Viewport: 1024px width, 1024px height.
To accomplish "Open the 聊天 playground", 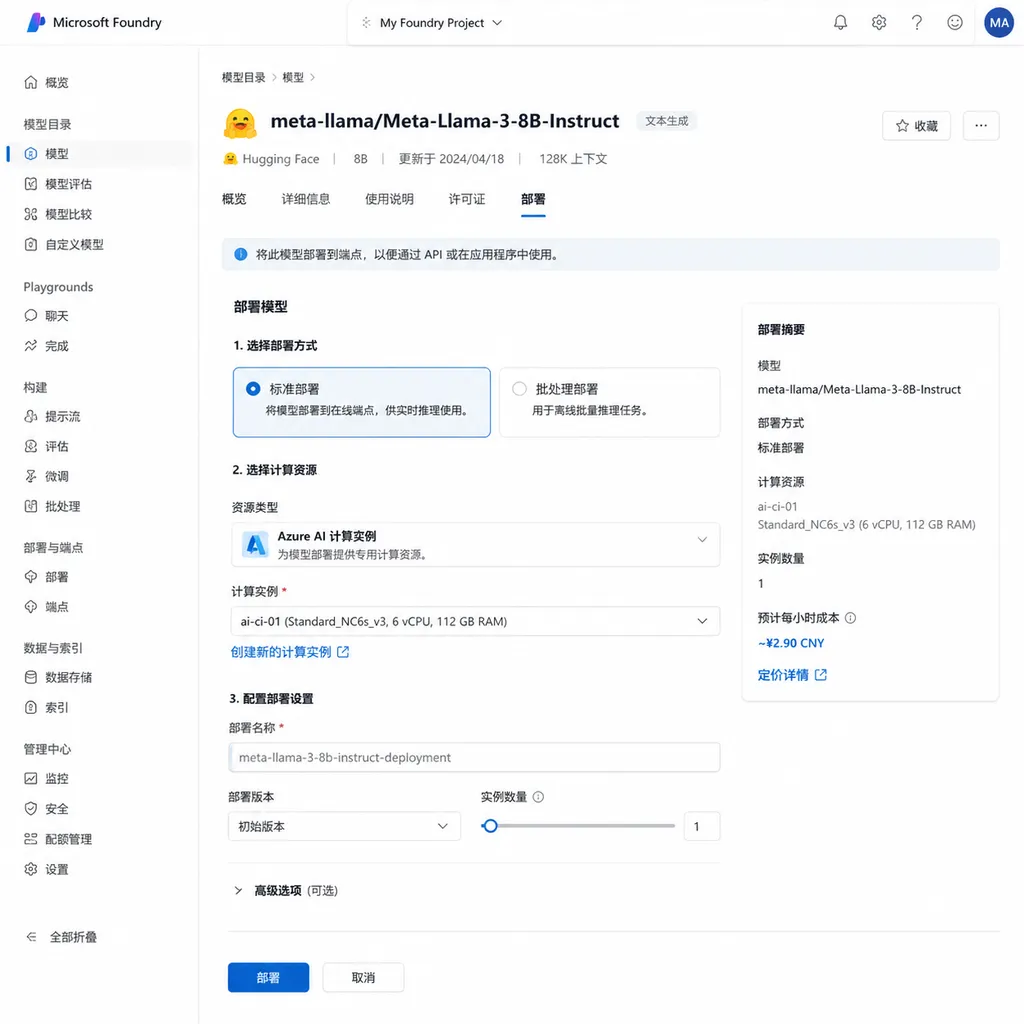I will (46, 316).
